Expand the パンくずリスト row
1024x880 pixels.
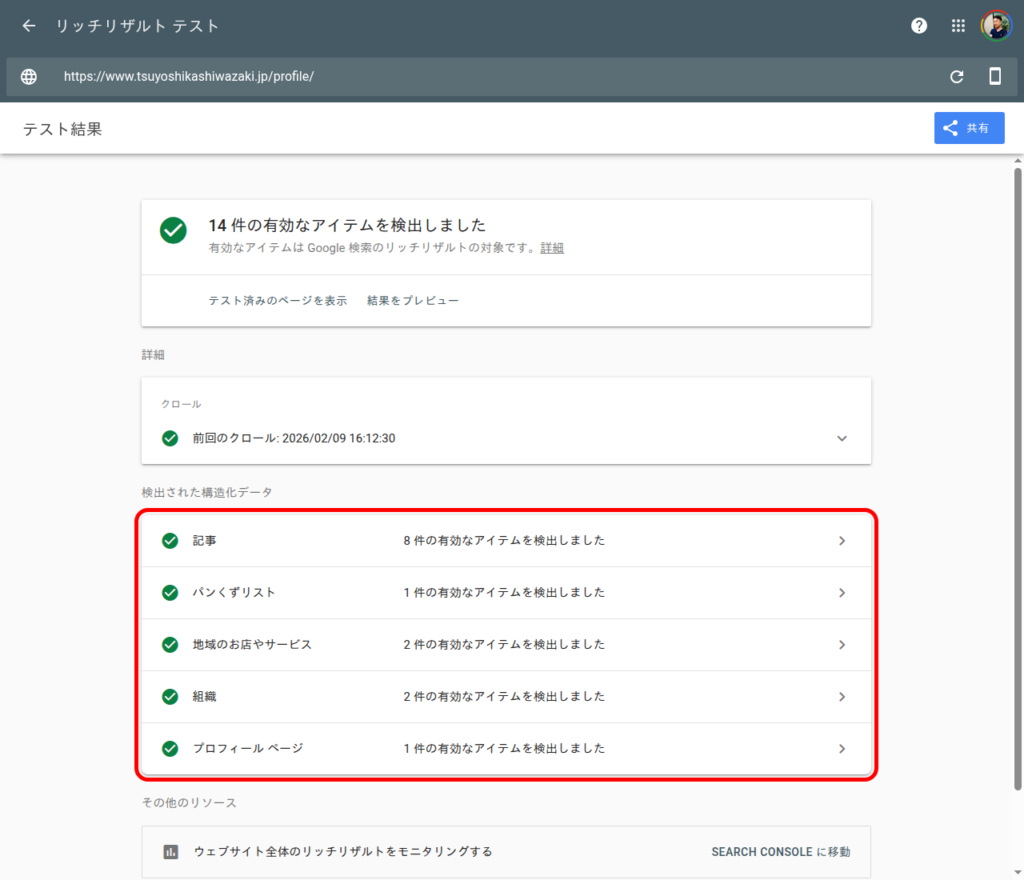point(842,592)
